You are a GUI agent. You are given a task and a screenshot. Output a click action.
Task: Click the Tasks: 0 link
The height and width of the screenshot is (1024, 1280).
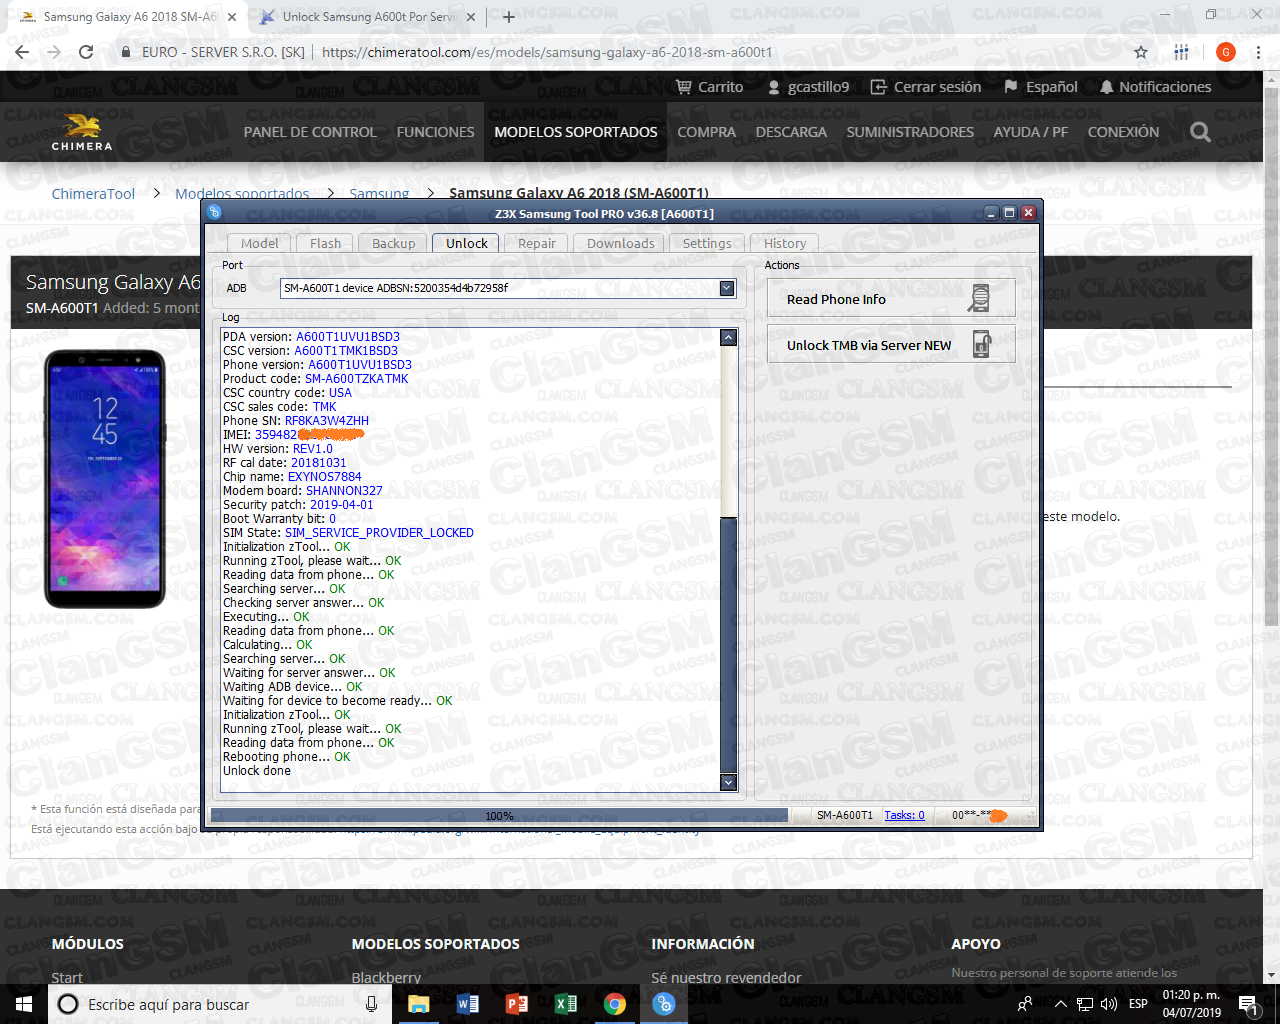pos(904,815)
